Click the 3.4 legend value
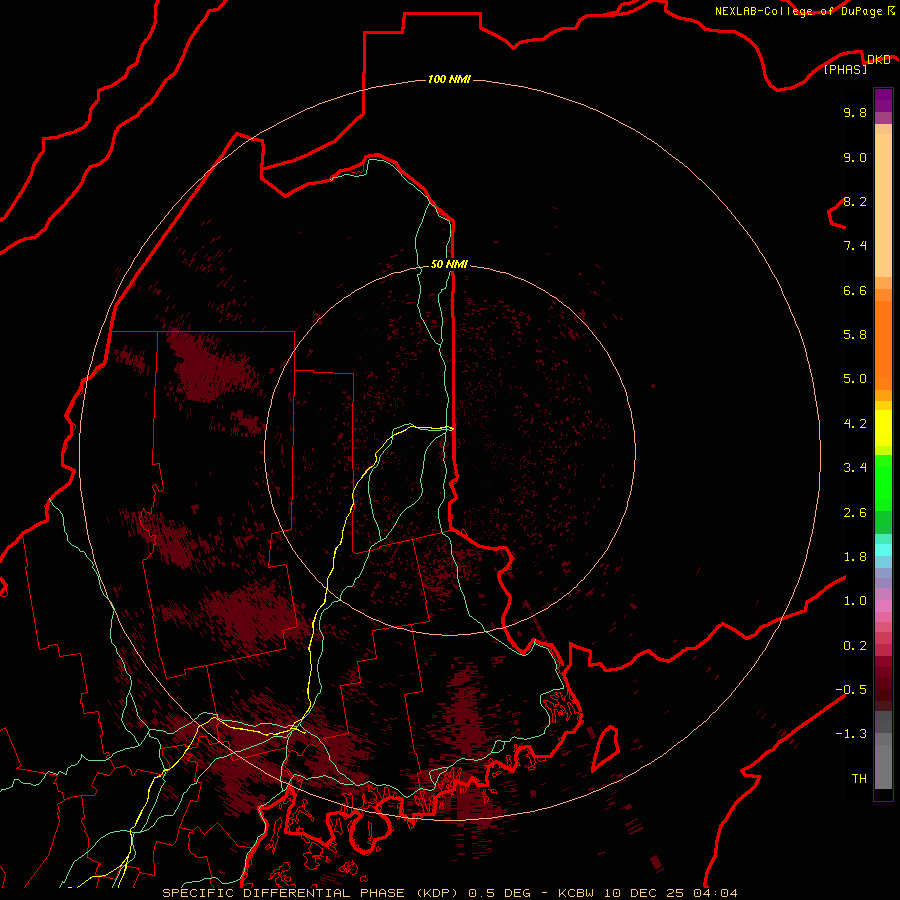 [855, 468]
